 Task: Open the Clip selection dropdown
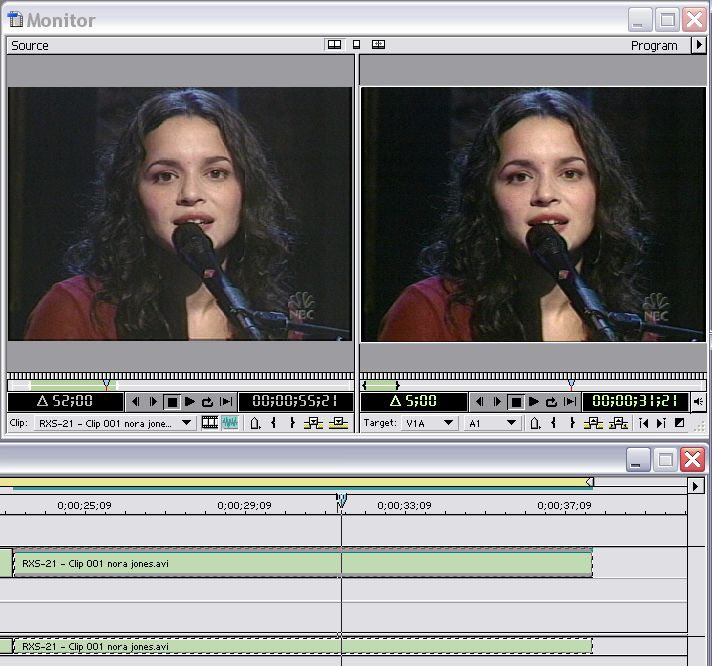point(114,423)
